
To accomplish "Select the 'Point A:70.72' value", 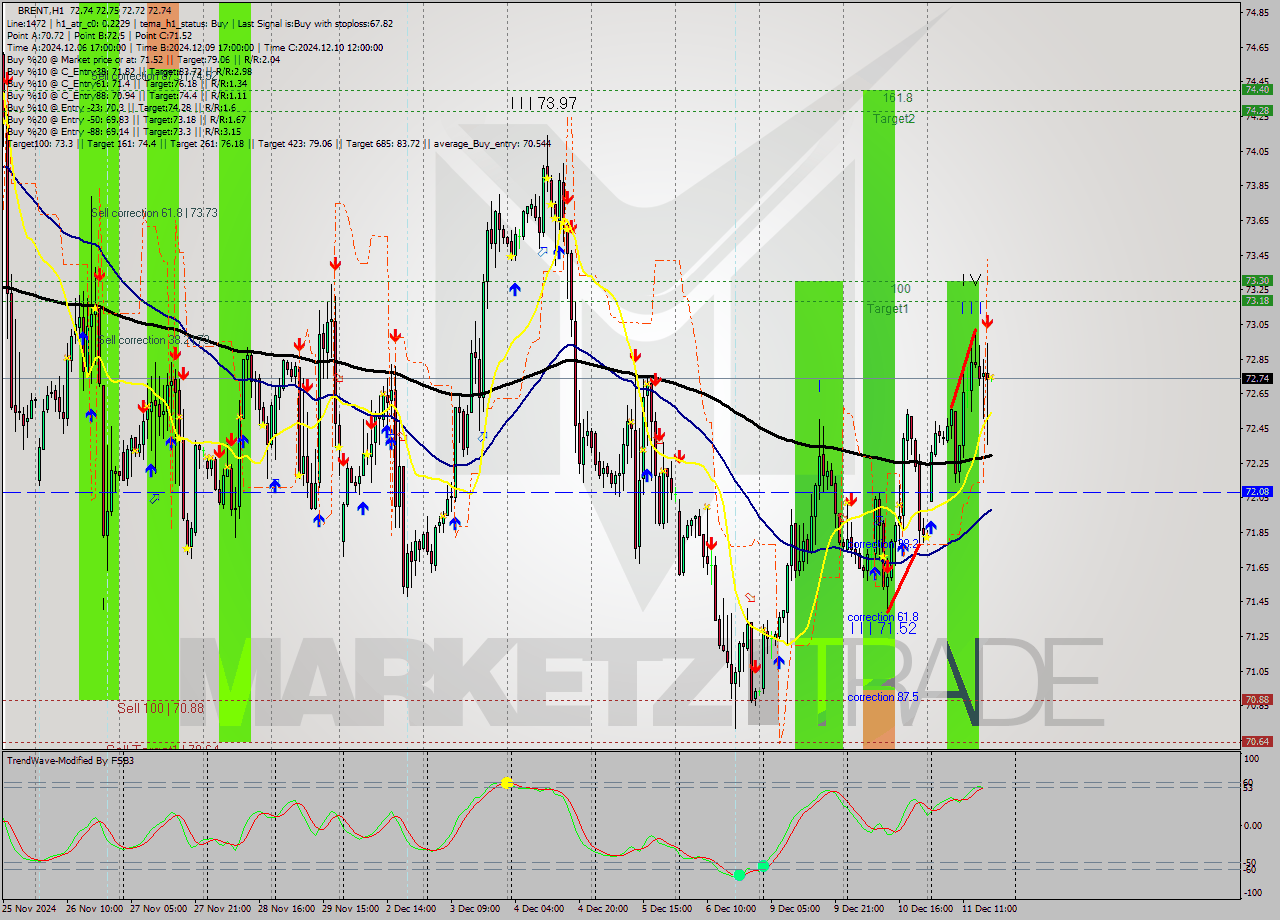I will [37, 35].
